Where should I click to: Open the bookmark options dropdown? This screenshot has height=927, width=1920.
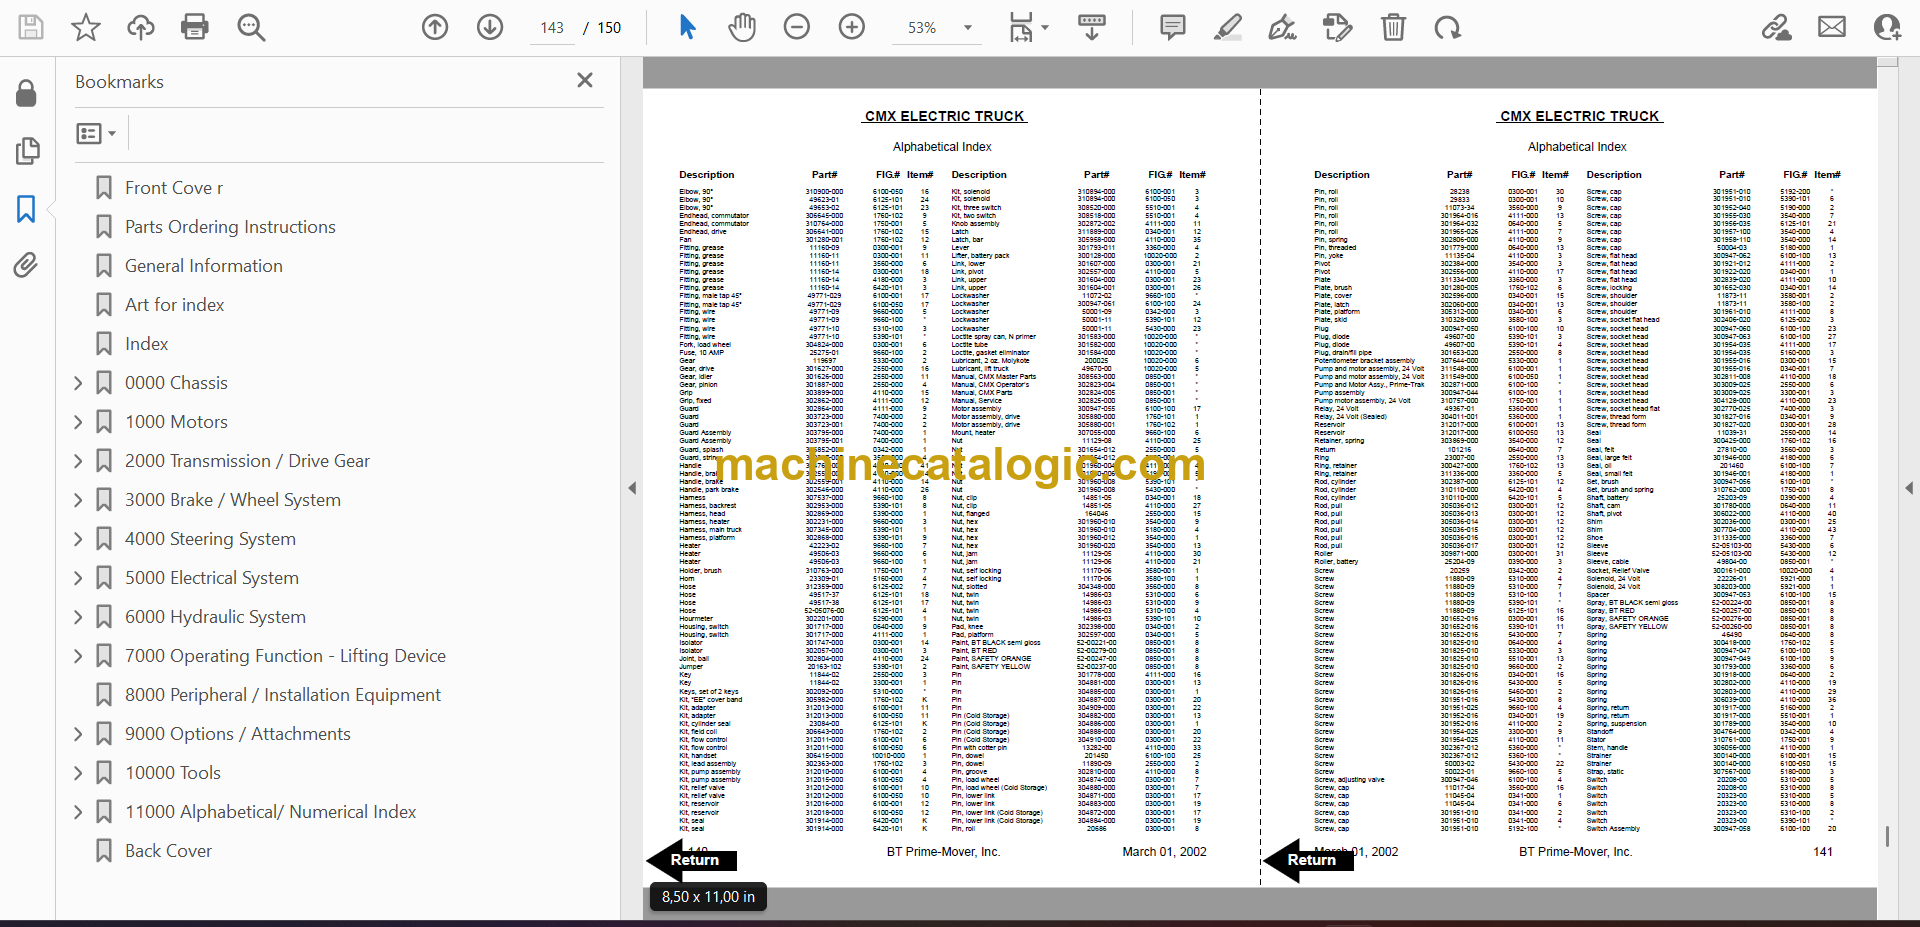(97, 133)
